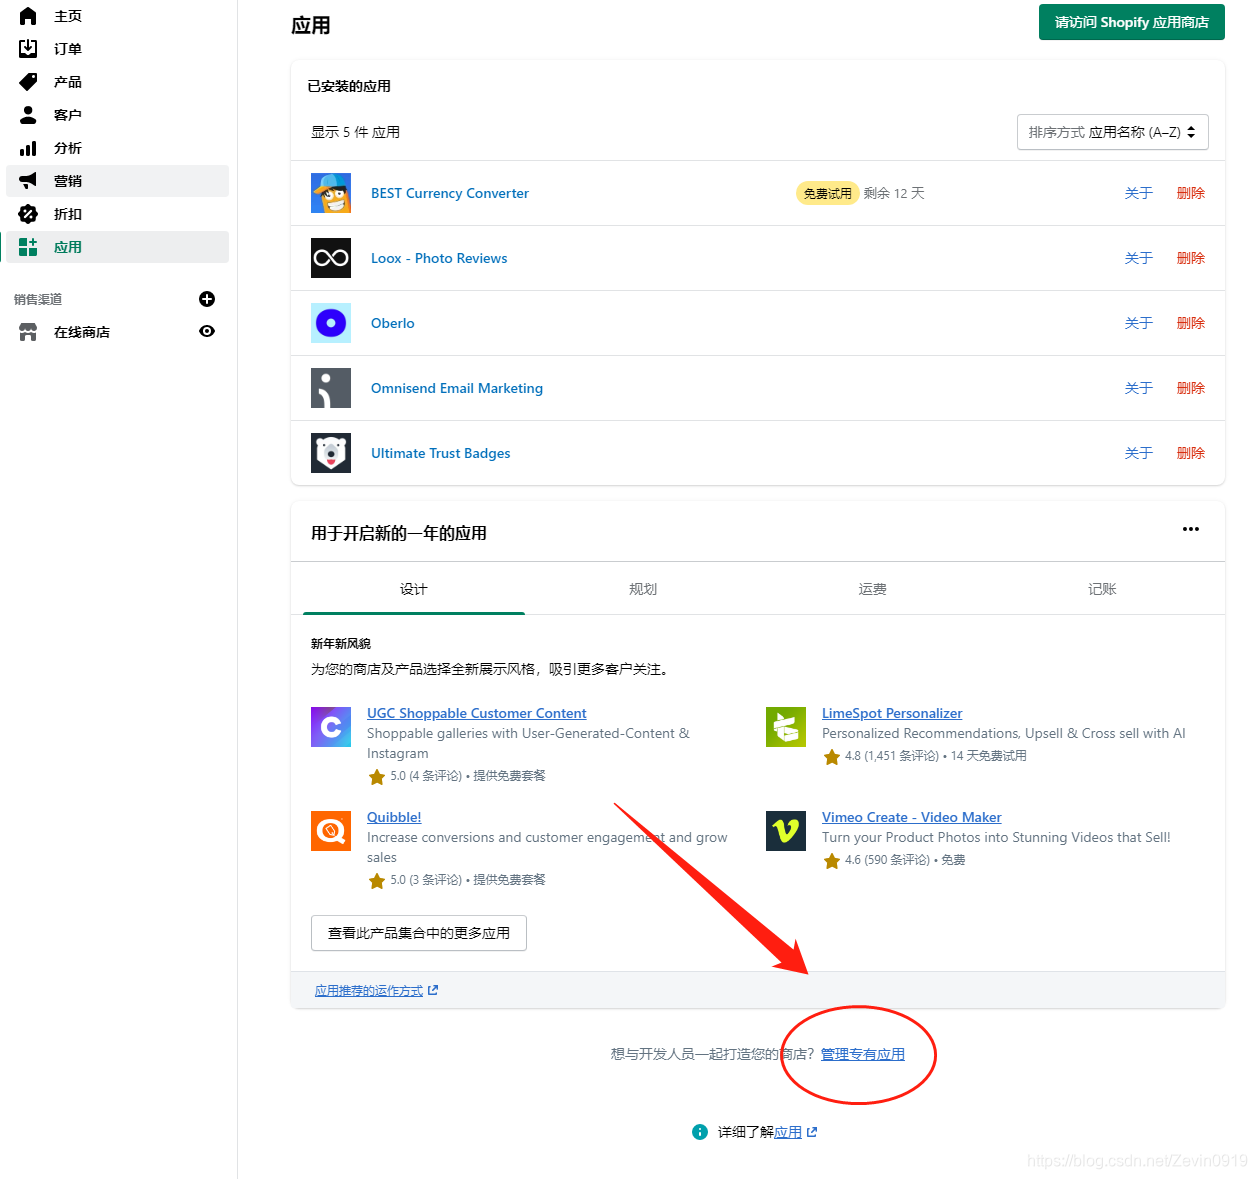Click the Home icon in sidebar
This screenshot has height=1179, width=1257.
click(x=28, y=16)
